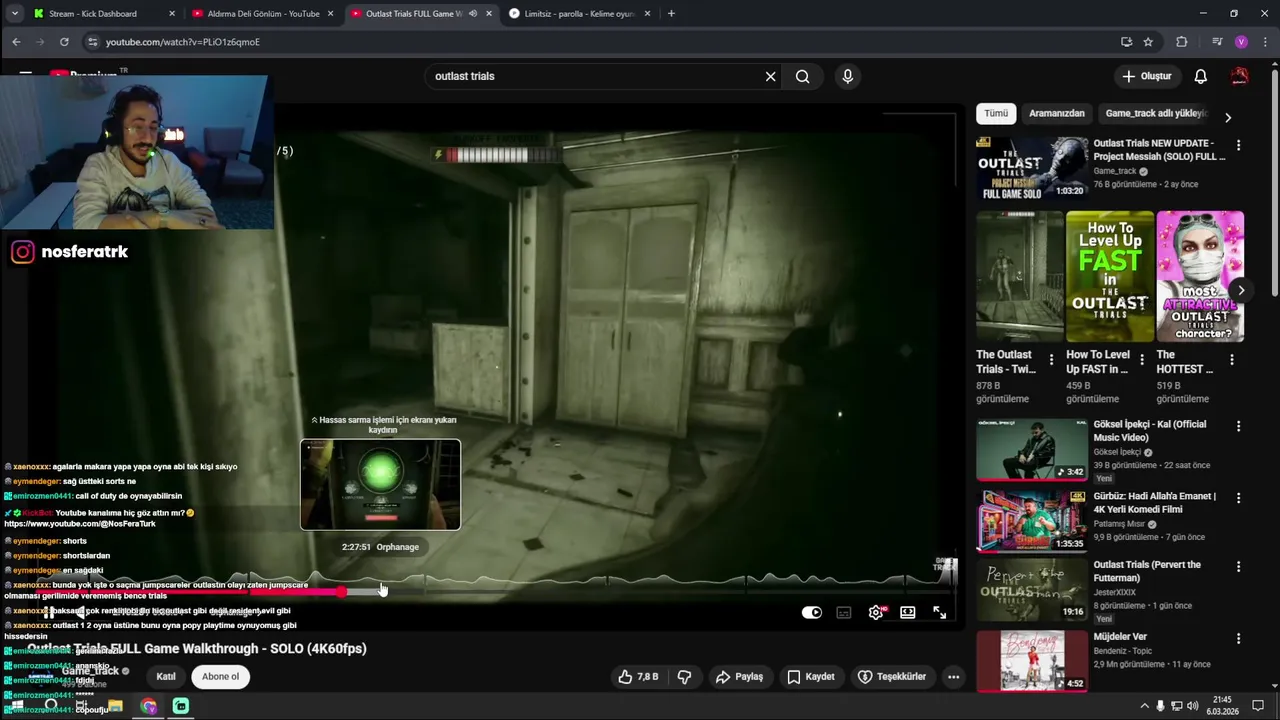
Task: Open the green app in taskbar
Action: 181,706
